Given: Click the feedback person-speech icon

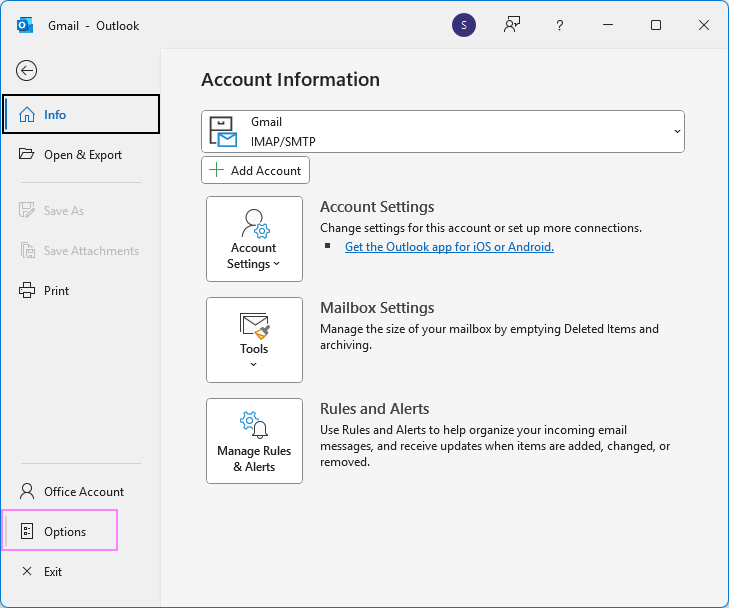Looking at the screenshot, I should 512,25.
